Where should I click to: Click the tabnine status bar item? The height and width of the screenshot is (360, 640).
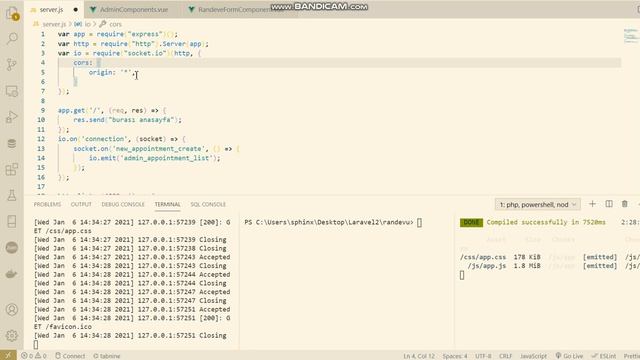107,356
